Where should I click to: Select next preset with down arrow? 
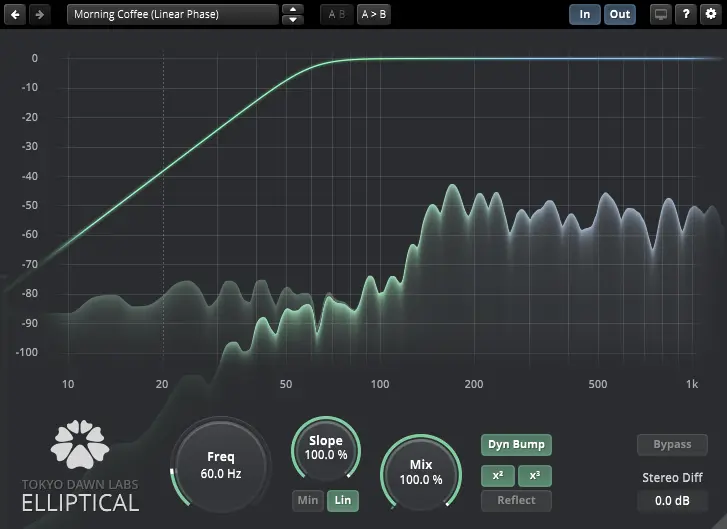point(293,20)
